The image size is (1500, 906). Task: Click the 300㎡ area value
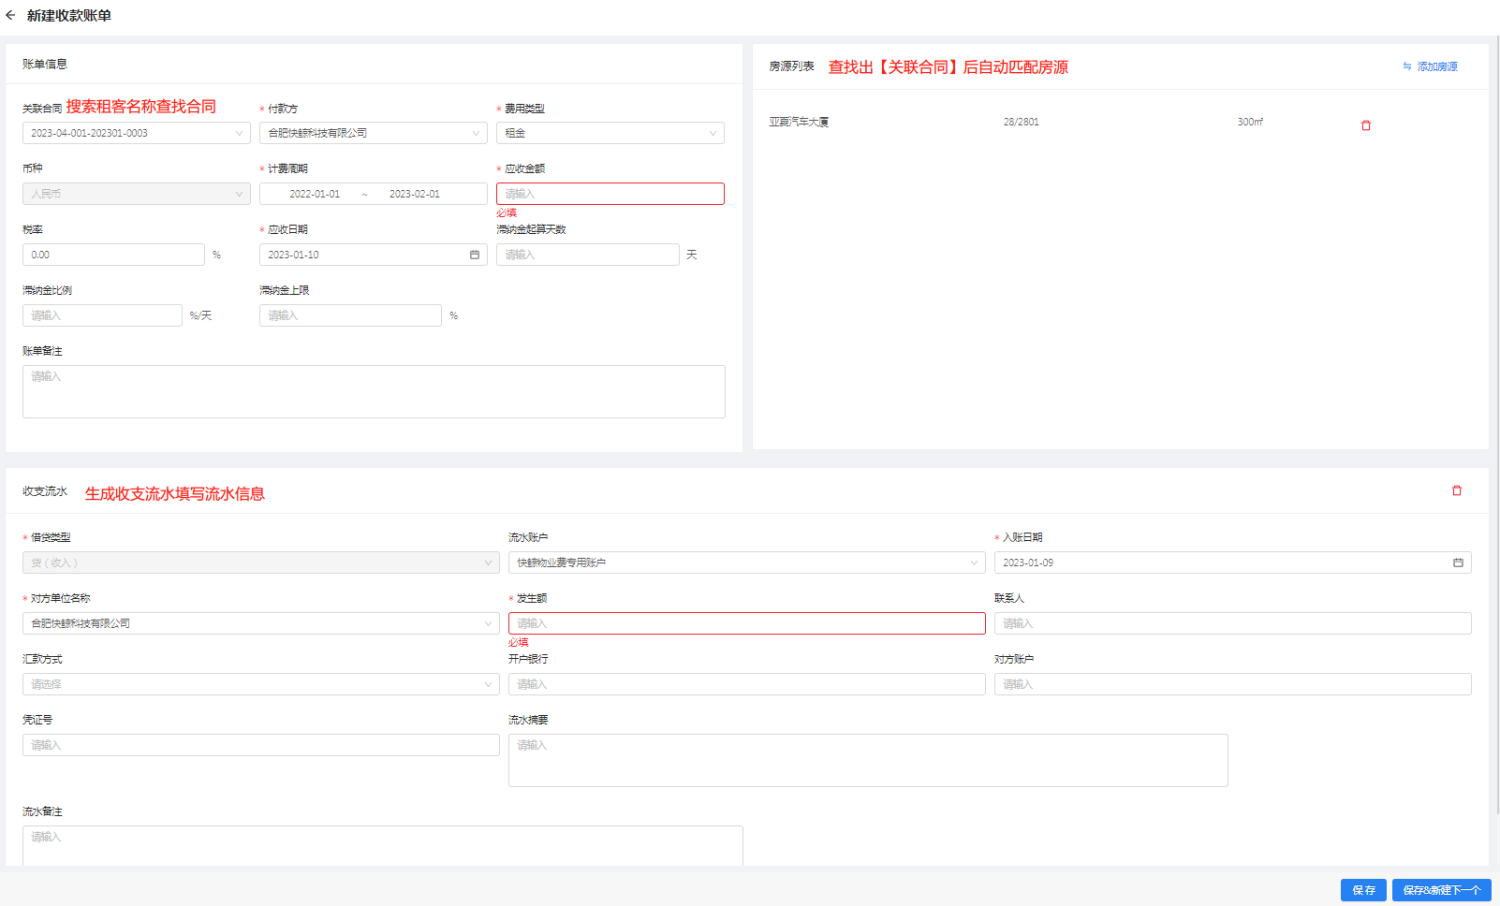[1250, 122]
